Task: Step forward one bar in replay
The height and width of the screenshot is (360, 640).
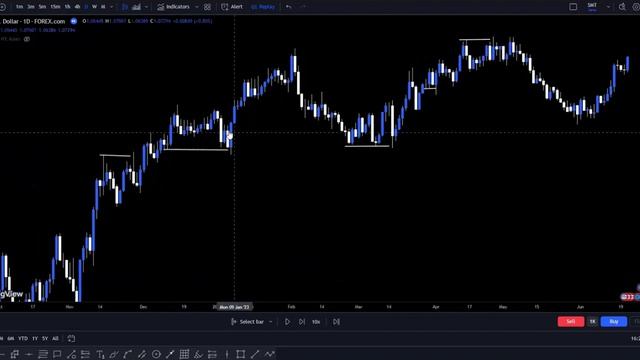Action: (x=302, y=322)
